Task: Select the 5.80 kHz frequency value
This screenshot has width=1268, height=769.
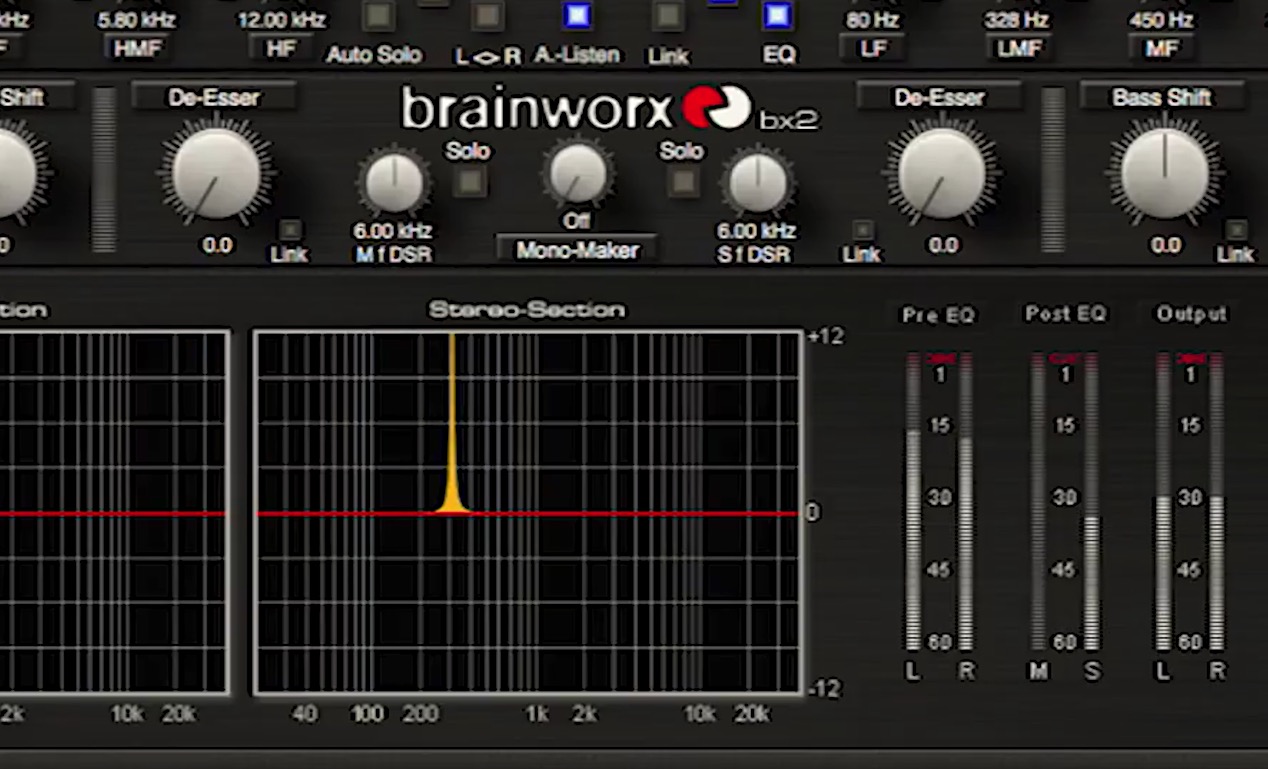Action: coord(137,20)
